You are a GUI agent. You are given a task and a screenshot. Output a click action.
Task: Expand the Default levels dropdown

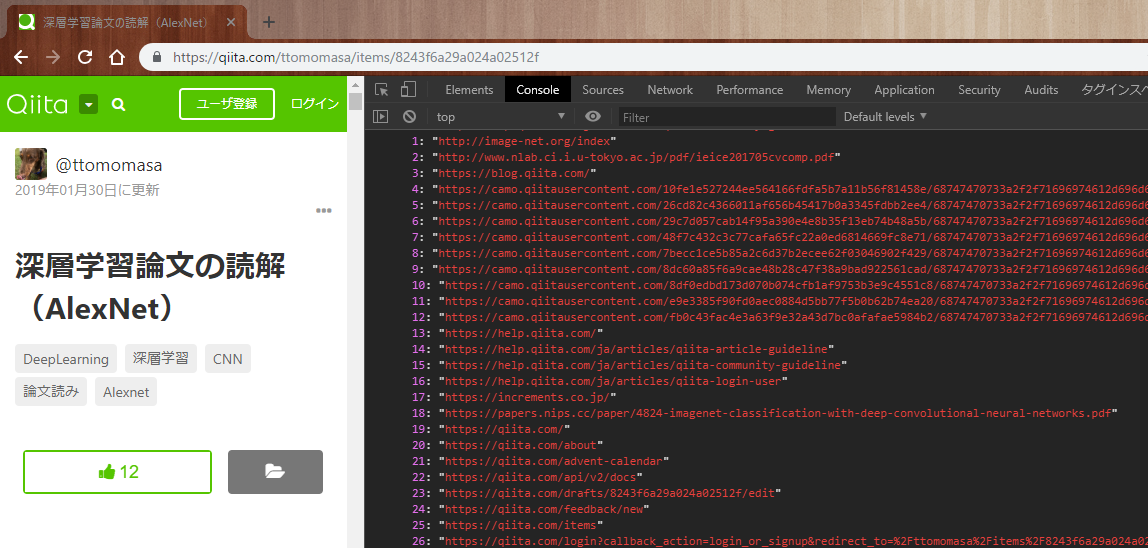885,117
